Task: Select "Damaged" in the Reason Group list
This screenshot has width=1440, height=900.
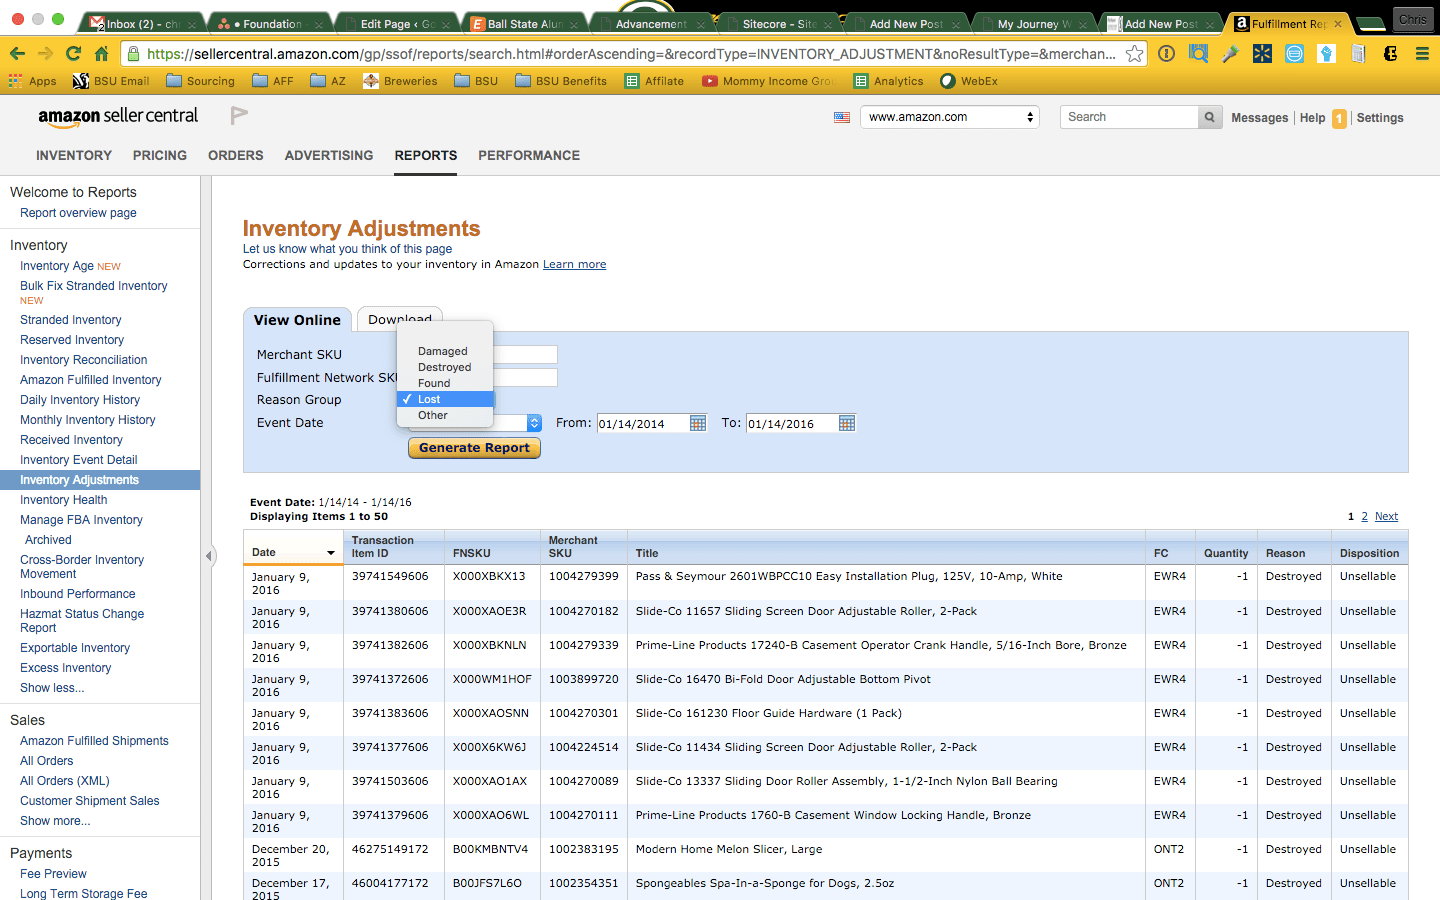Action: (x=442, y=351)
